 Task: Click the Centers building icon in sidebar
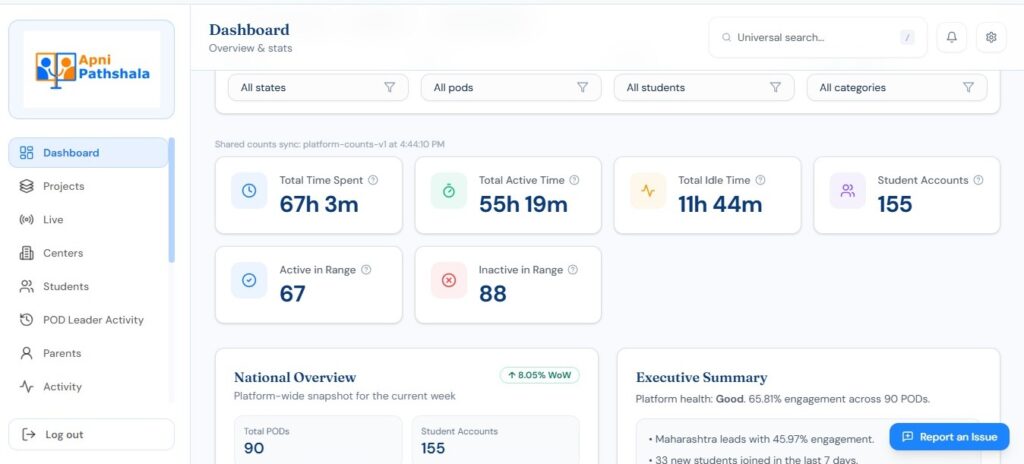coord(26,253)
